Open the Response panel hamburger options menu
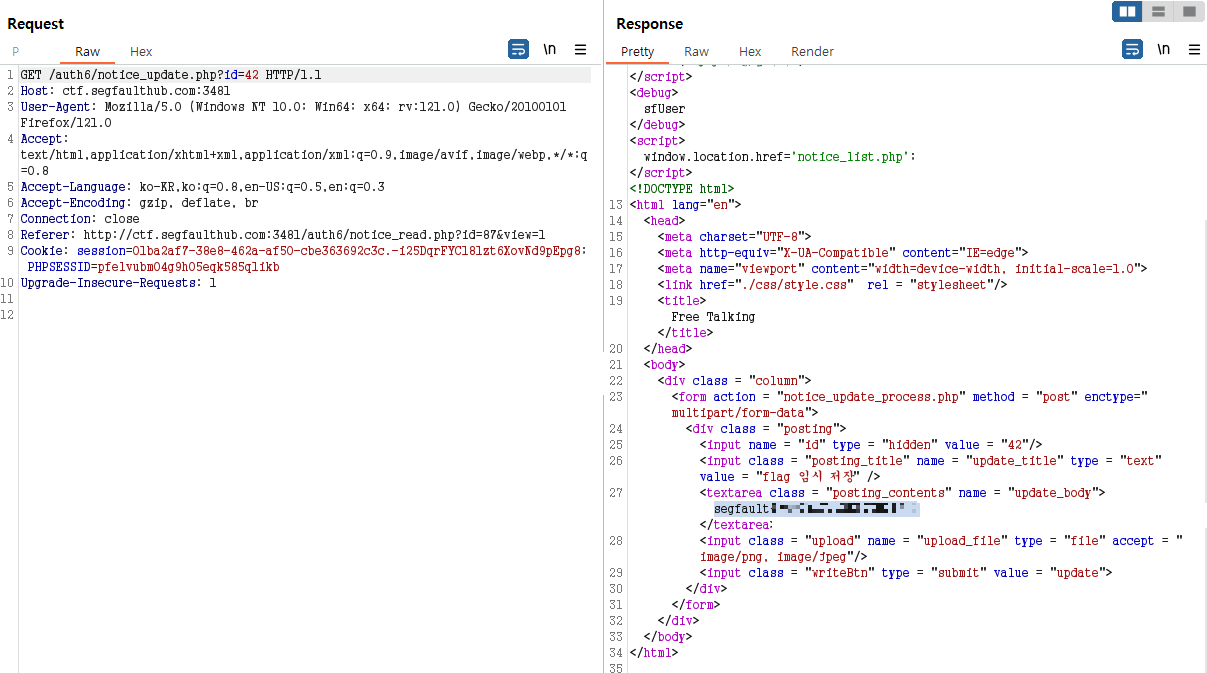Viewport: 1207px width, 673px height. click(1195, 49)
